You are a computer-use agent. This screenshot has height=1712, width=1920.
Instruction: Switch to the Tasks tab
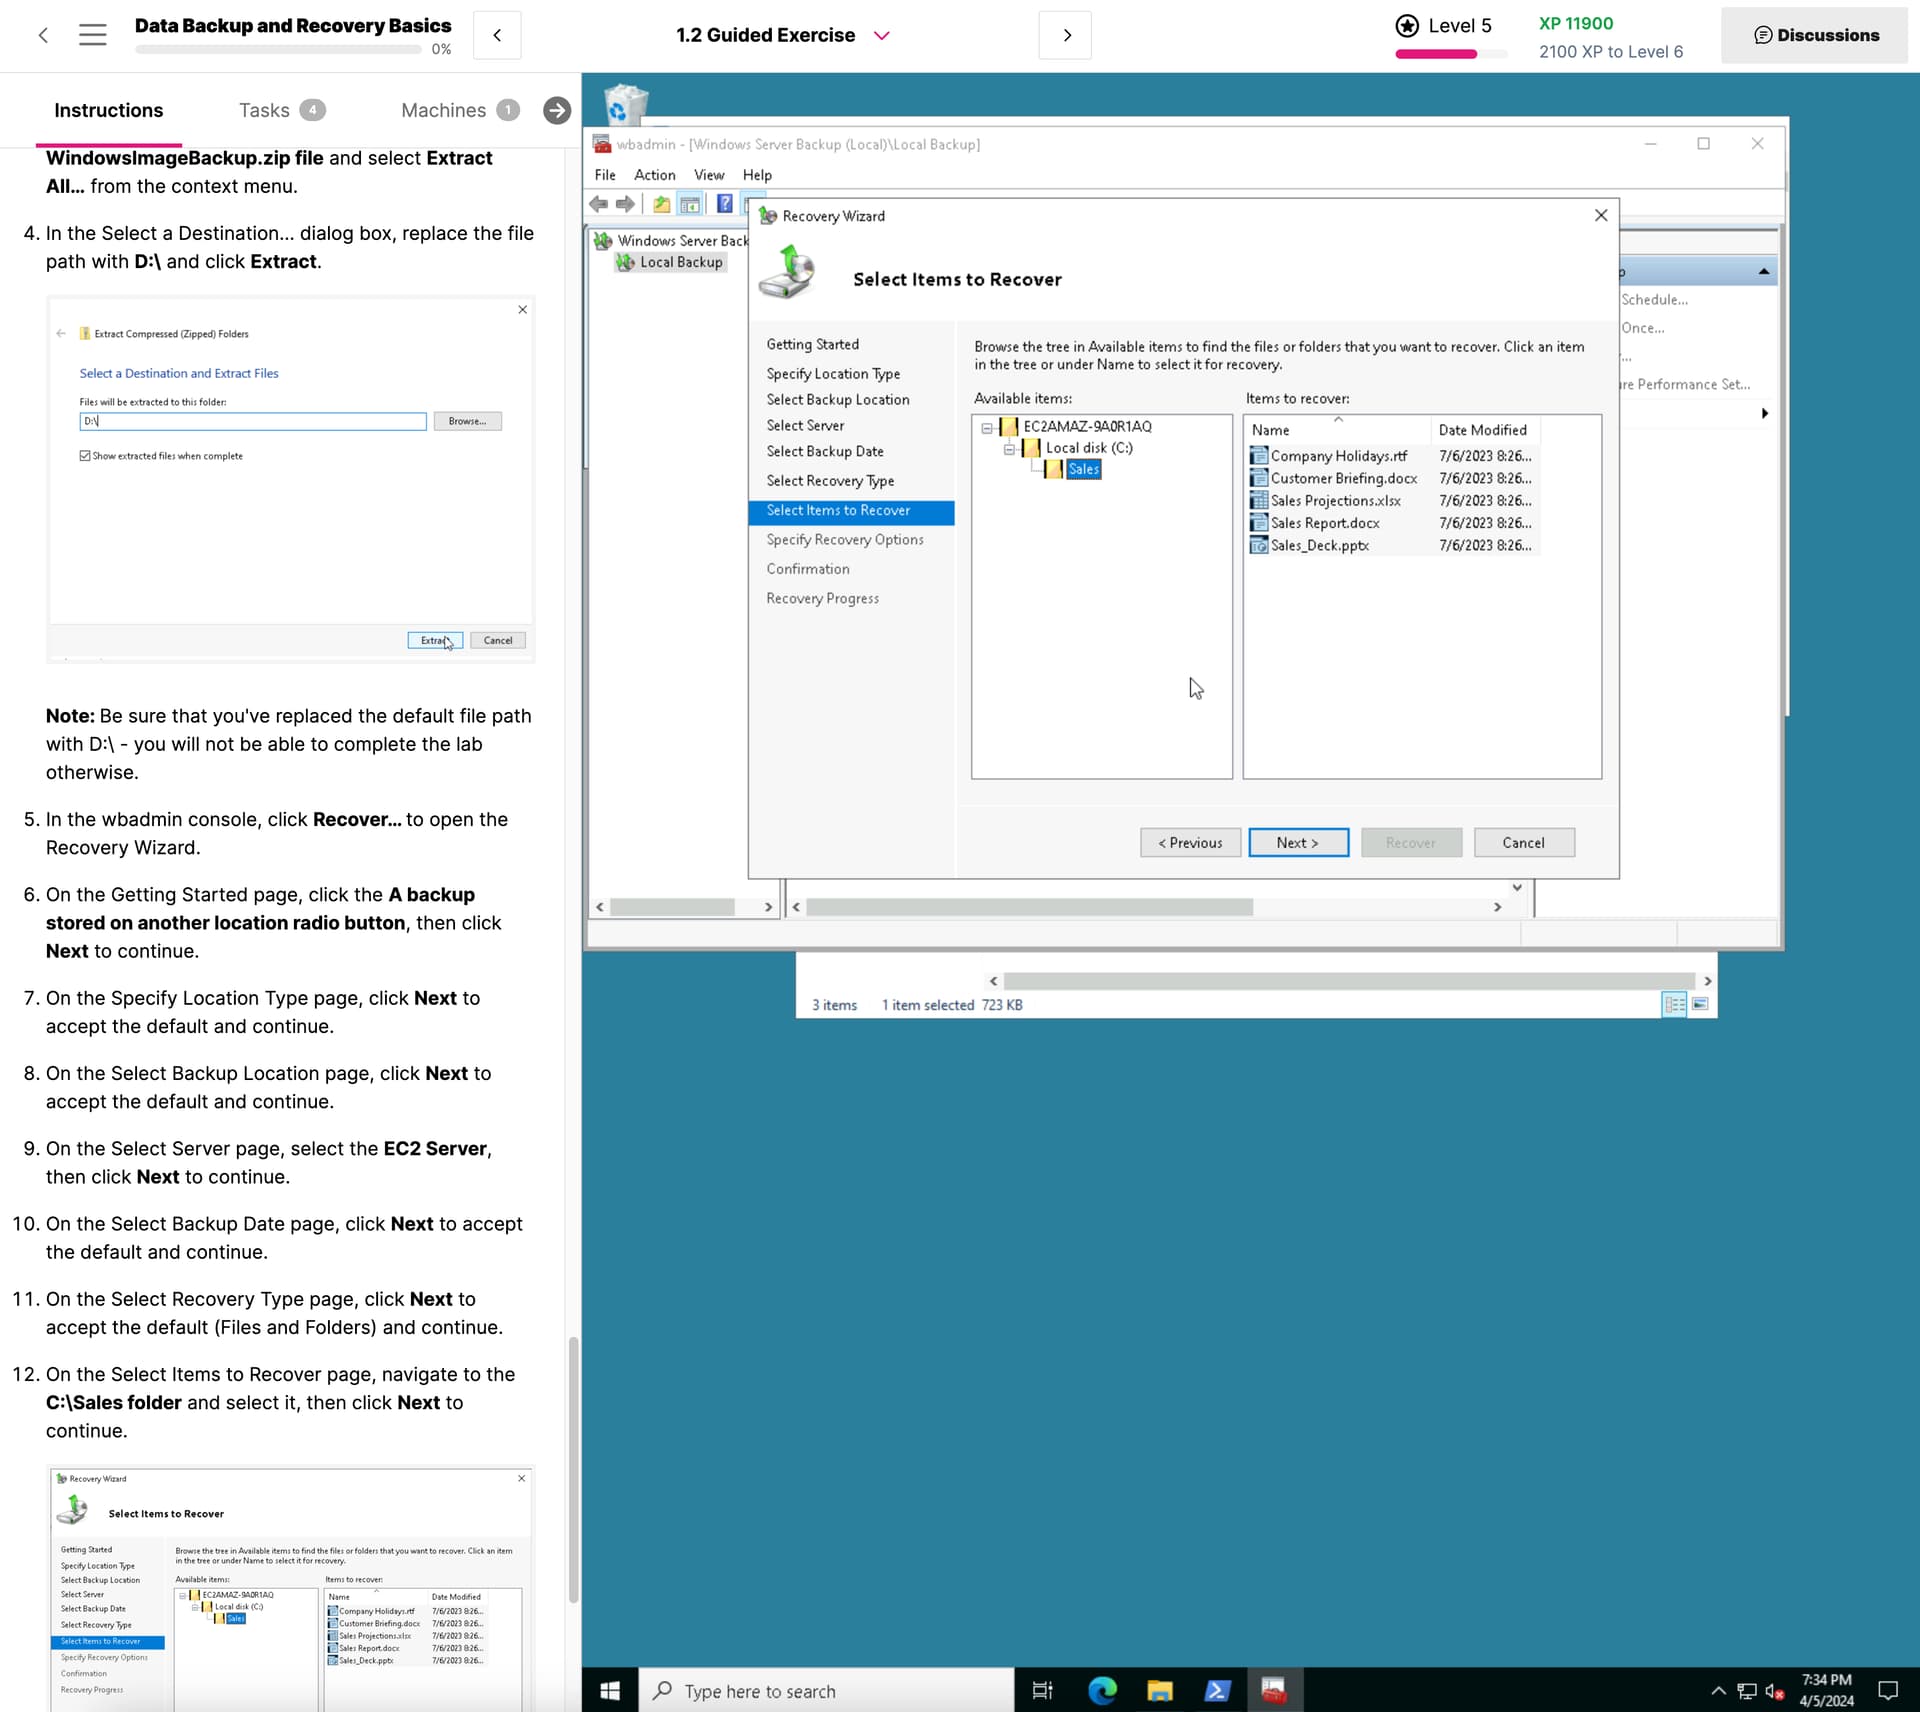[265, 110]
